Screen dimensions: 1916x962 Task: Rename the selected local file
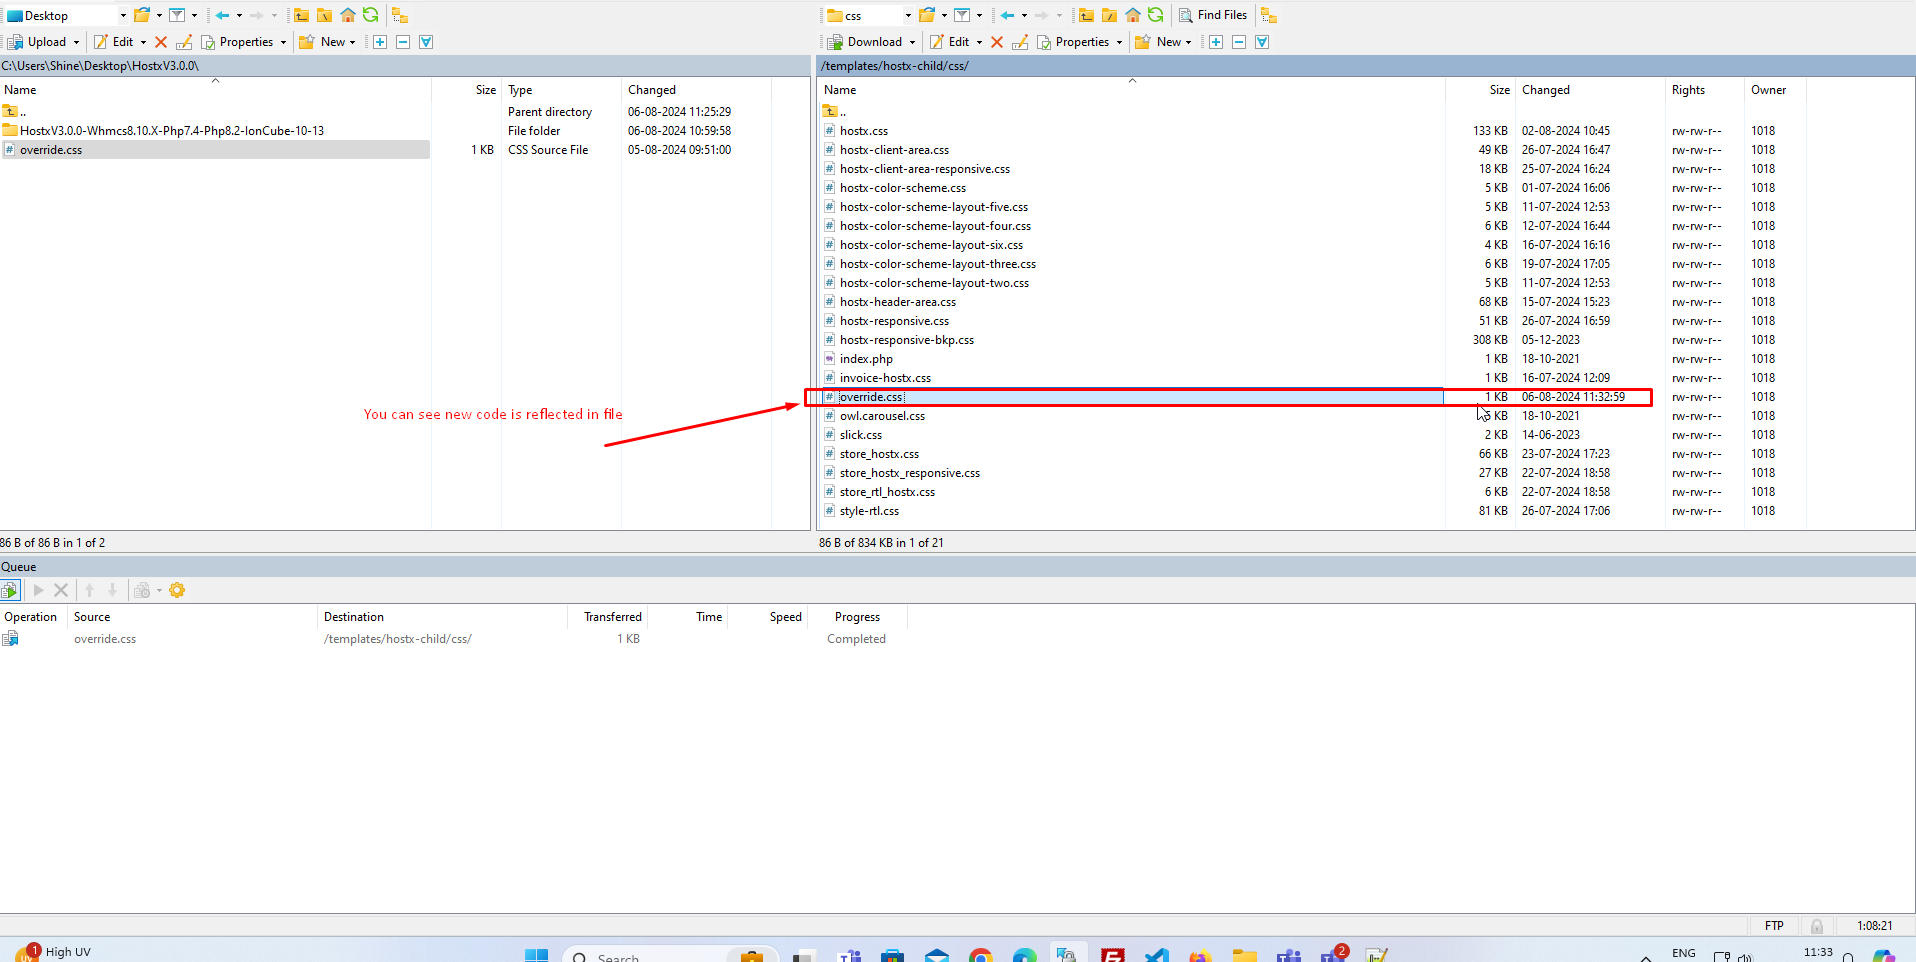pos(184,42)
